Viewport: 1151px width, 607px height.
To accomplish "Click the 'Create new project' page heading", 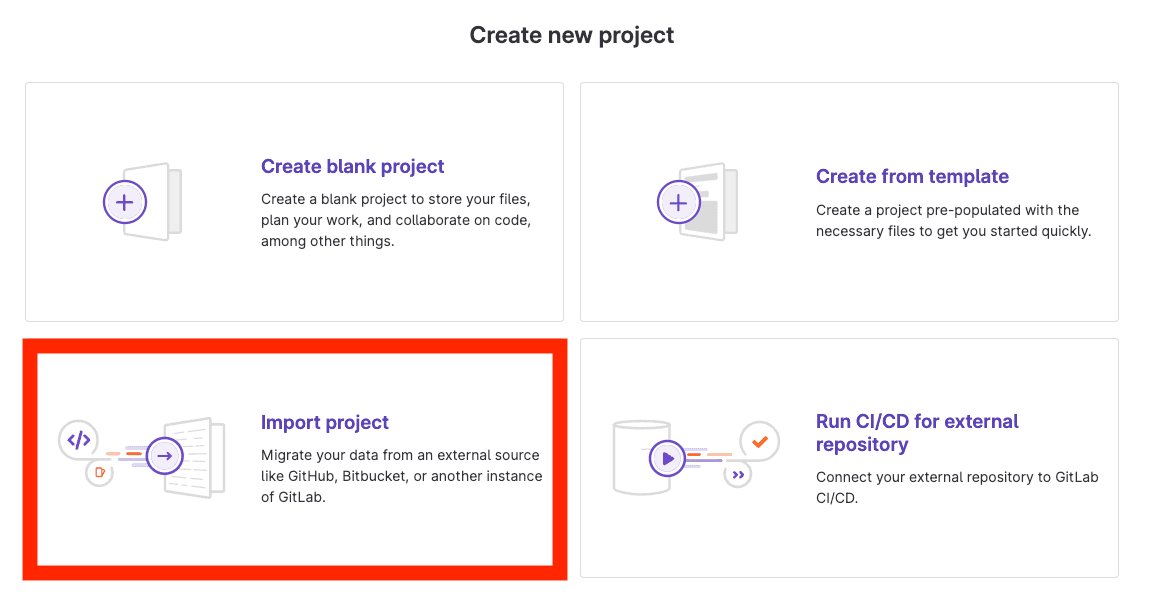I will pyautogui.click(x=572, y=35).
